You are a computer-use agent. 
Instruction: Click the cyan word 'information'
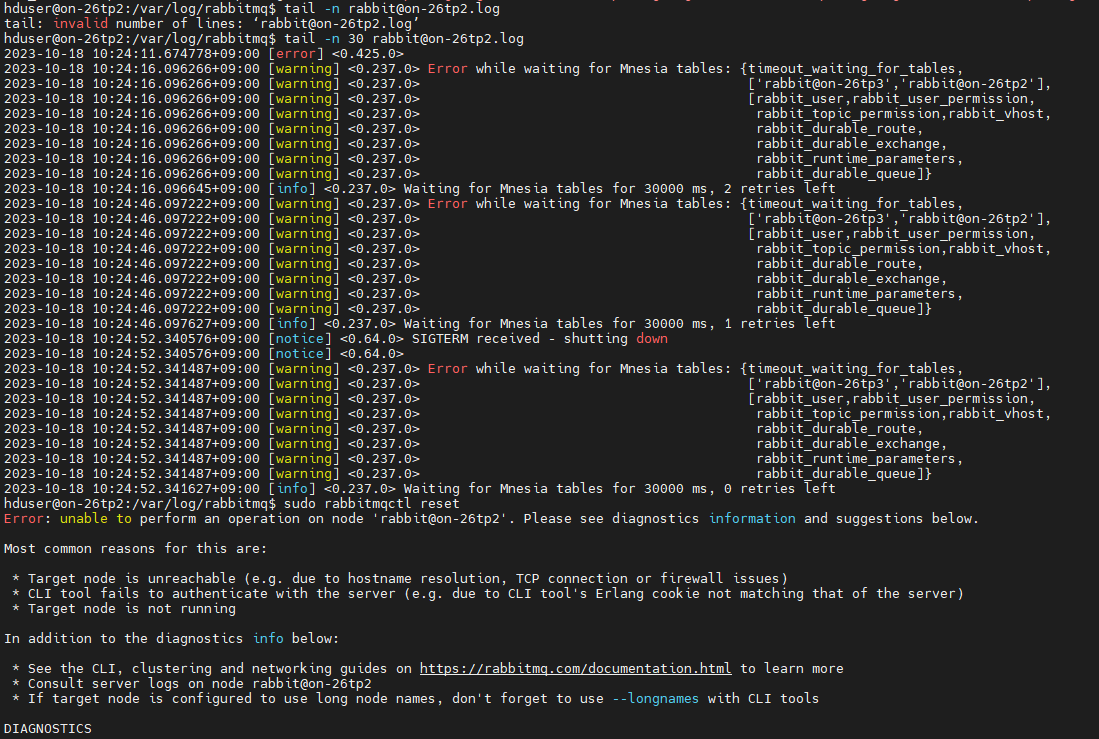pos(752,519)
